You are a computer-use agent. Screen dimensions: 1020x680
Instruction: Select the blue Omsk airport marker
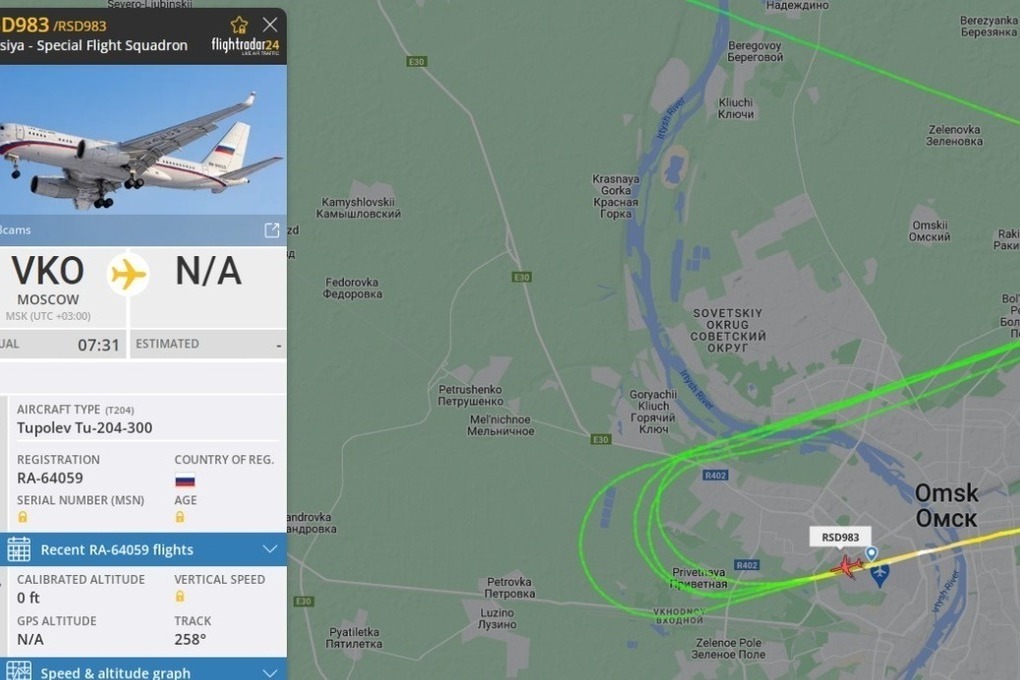coord(879,575)
